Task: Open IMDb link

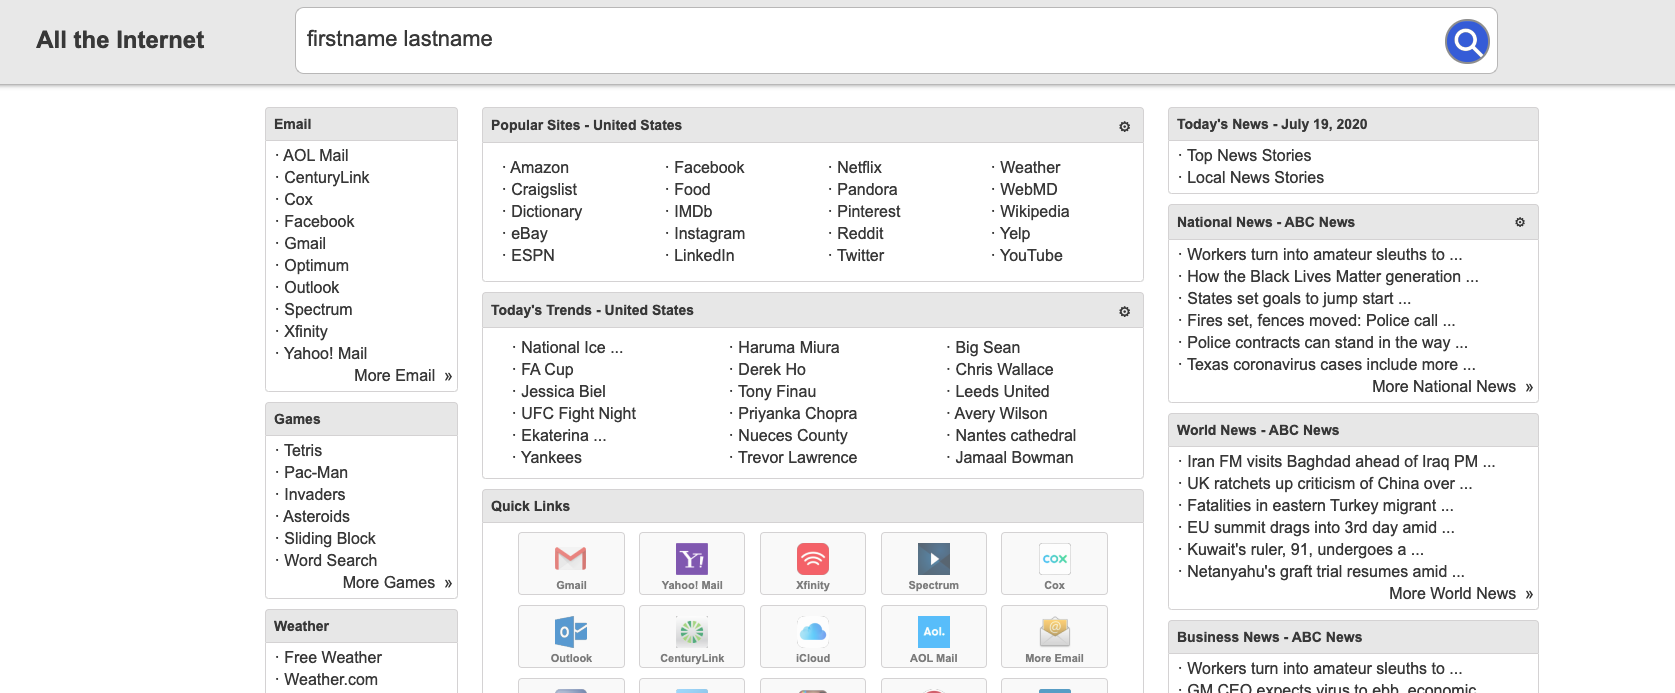Action: [x=693, y=212]
